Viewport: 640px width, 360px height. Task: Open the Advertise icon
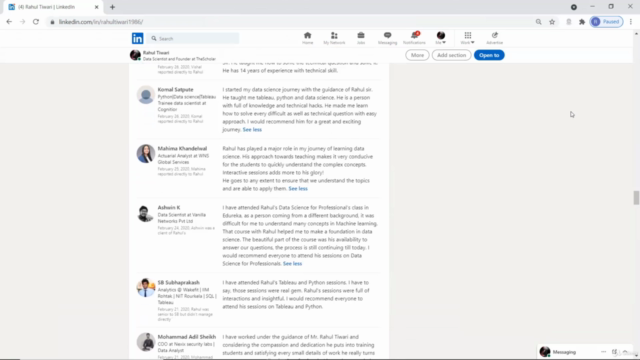coord(494,38)
